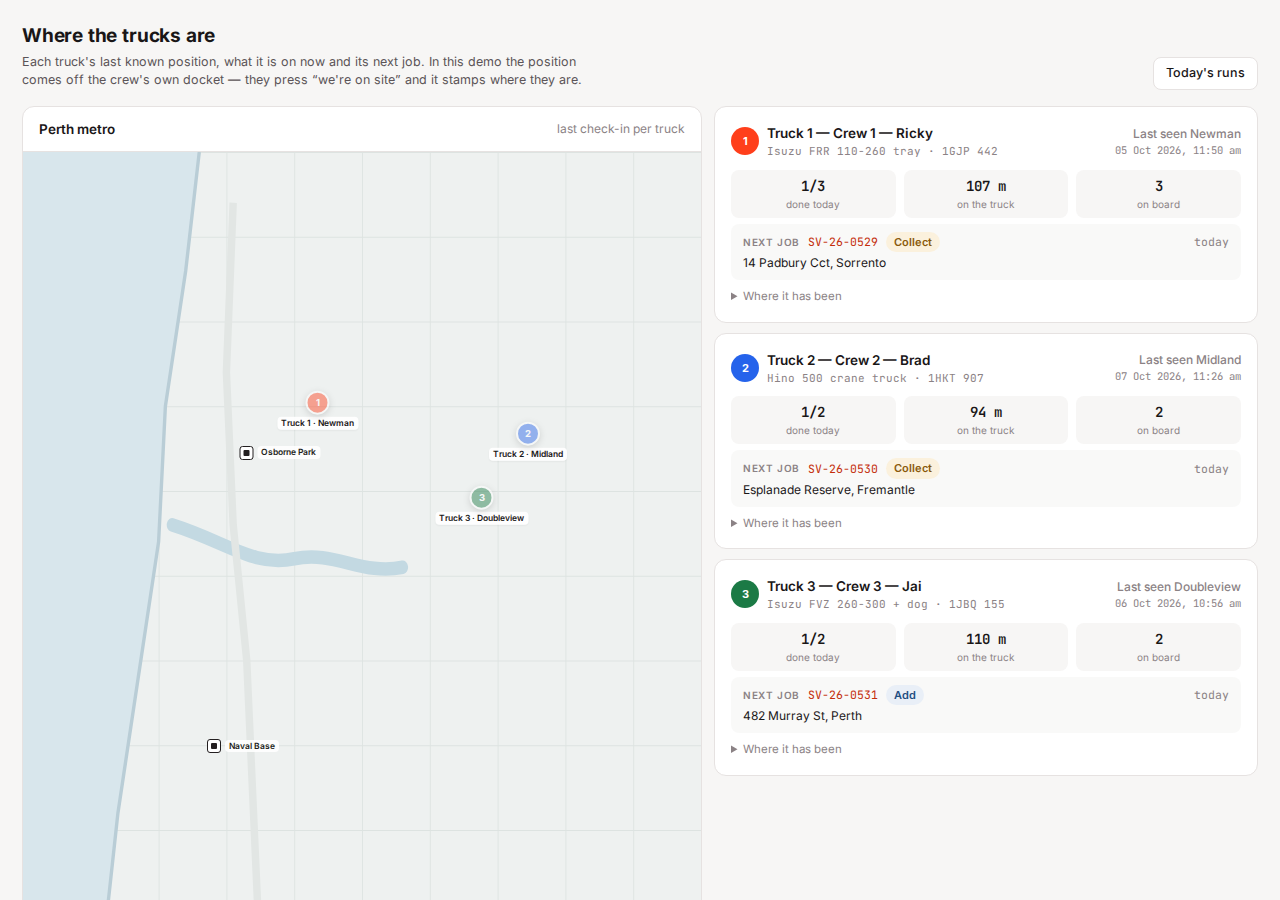Click 'Hino 500 crane truck · 1HKT 907' line
1280x900 pixels.
click(875, 378)
